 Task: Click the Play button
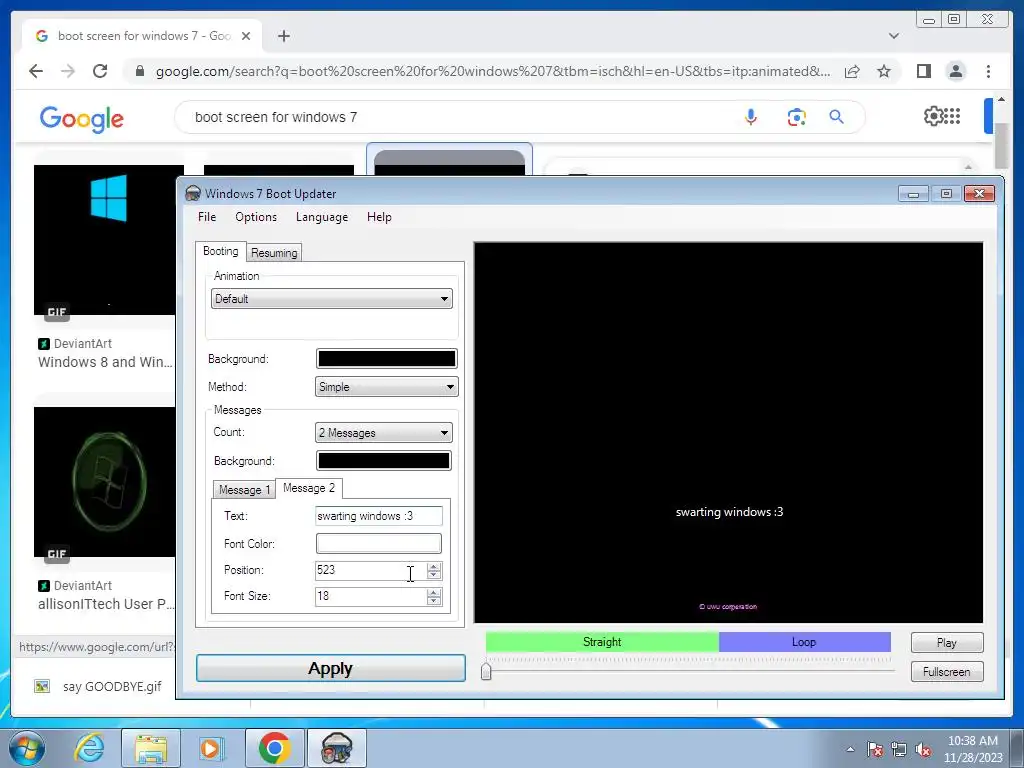tap(947, 643)
